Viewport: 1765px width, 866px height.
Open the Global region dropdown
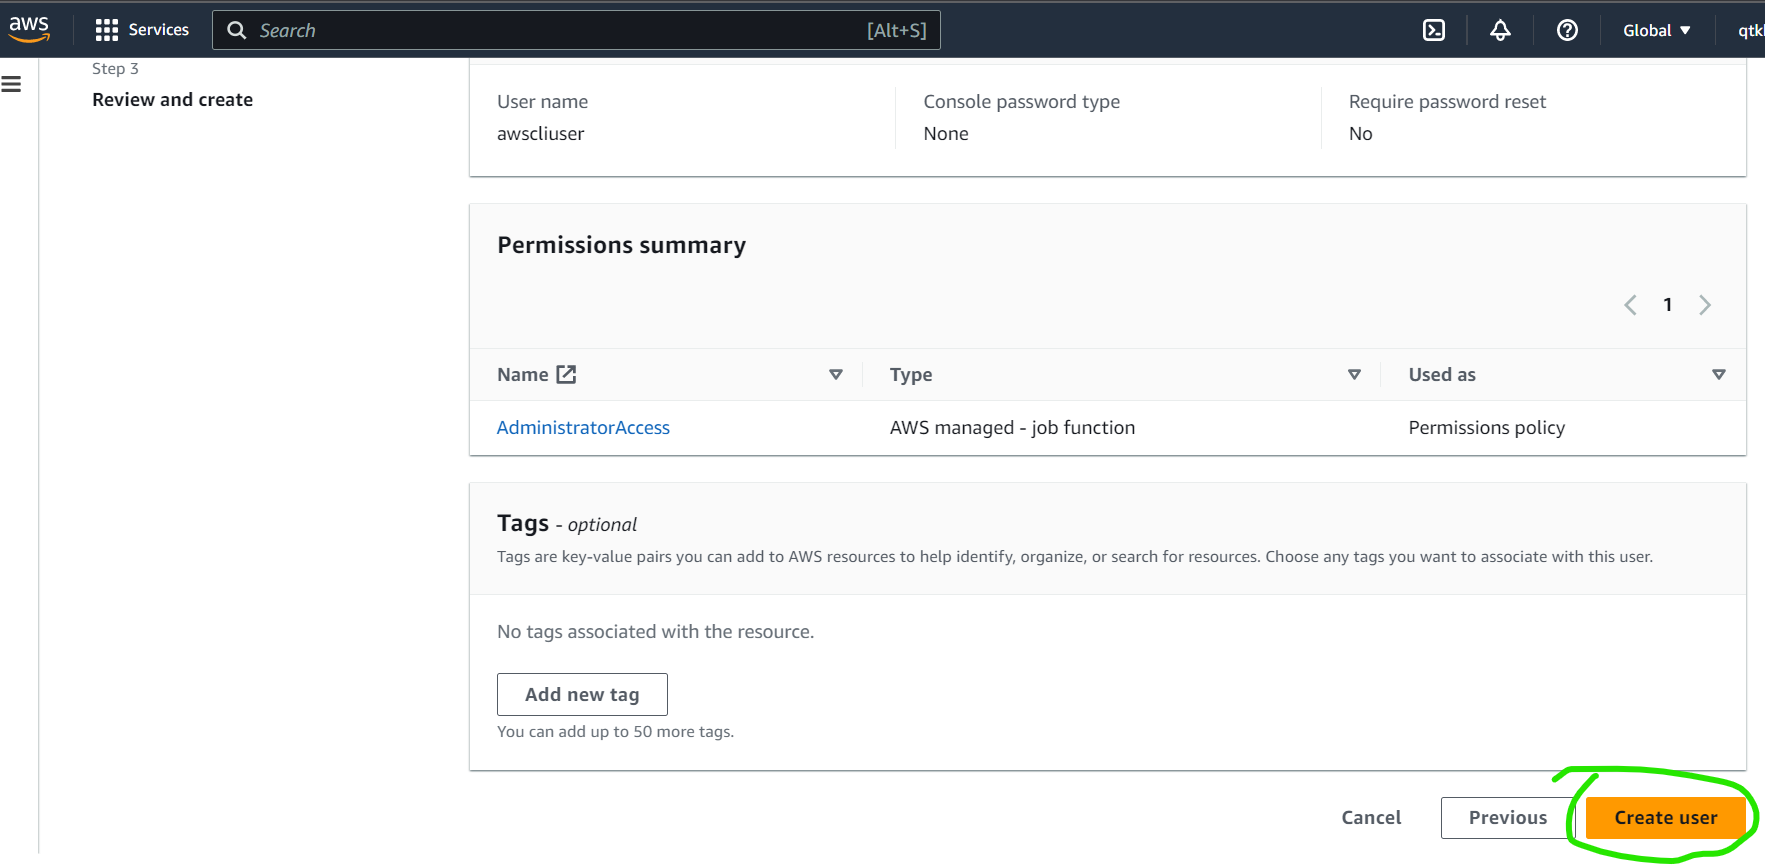tap(1656, 30)
